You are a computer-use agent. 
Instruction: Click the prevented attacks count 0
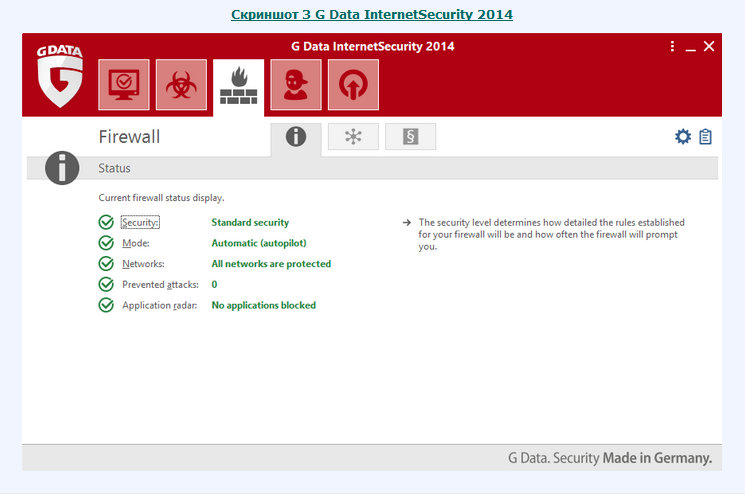point(214,285)
